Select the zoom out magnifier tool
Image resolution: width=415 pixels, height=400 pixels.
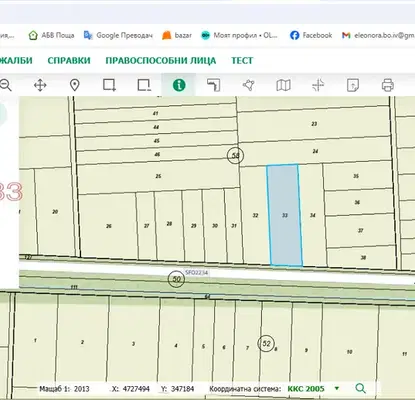coord(5,85)
